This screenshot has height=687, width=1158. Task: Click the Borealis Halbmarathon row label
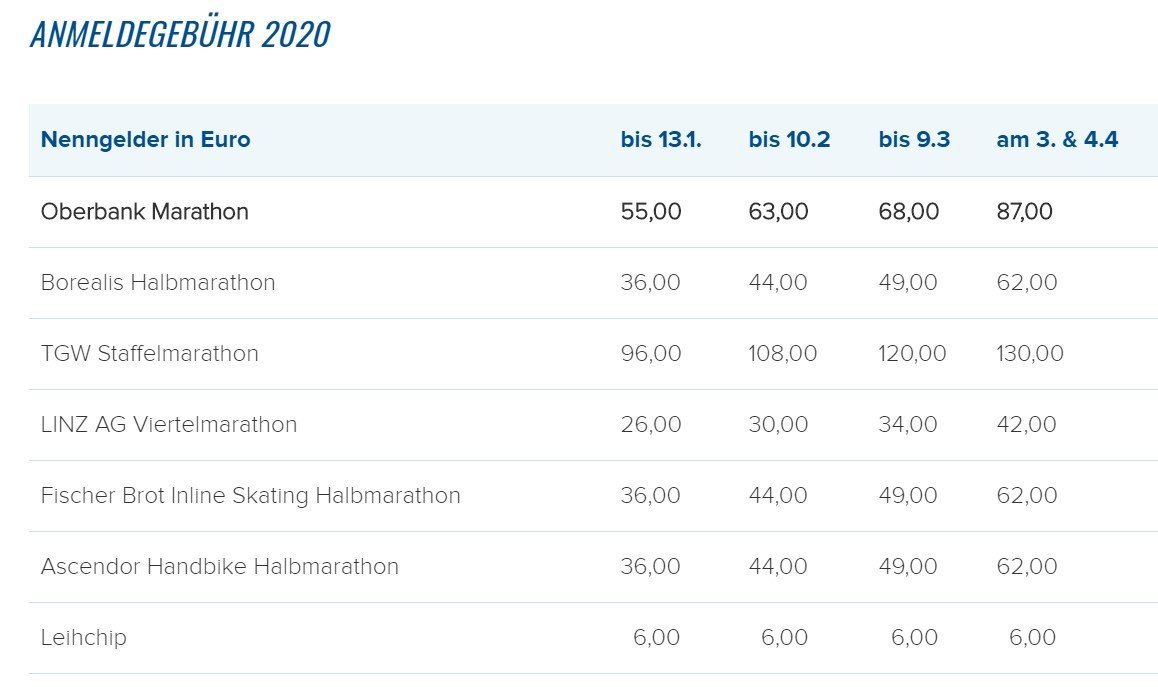click(x=158, y=283)
